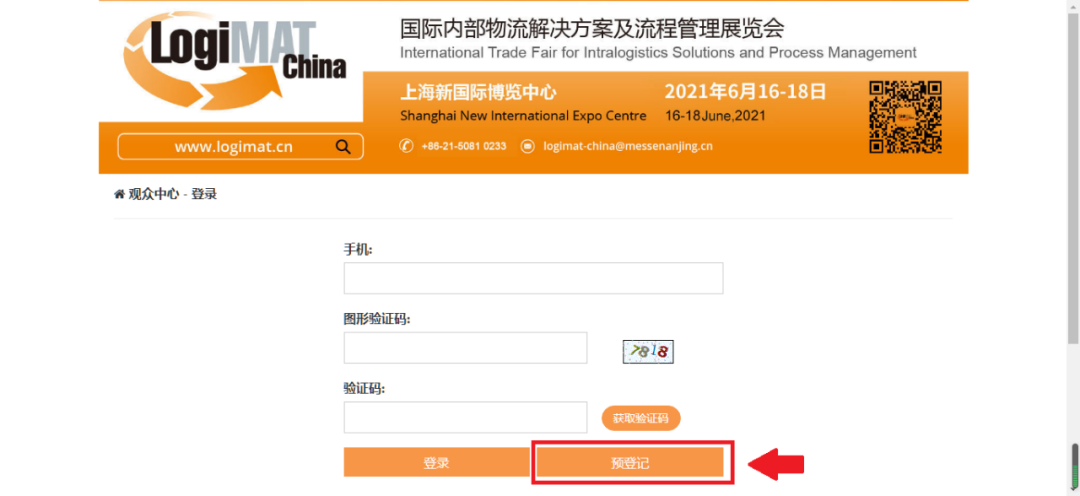Focus the 手机 phone number field
This screenshot has width=1080, height=496.
(533, 278)
